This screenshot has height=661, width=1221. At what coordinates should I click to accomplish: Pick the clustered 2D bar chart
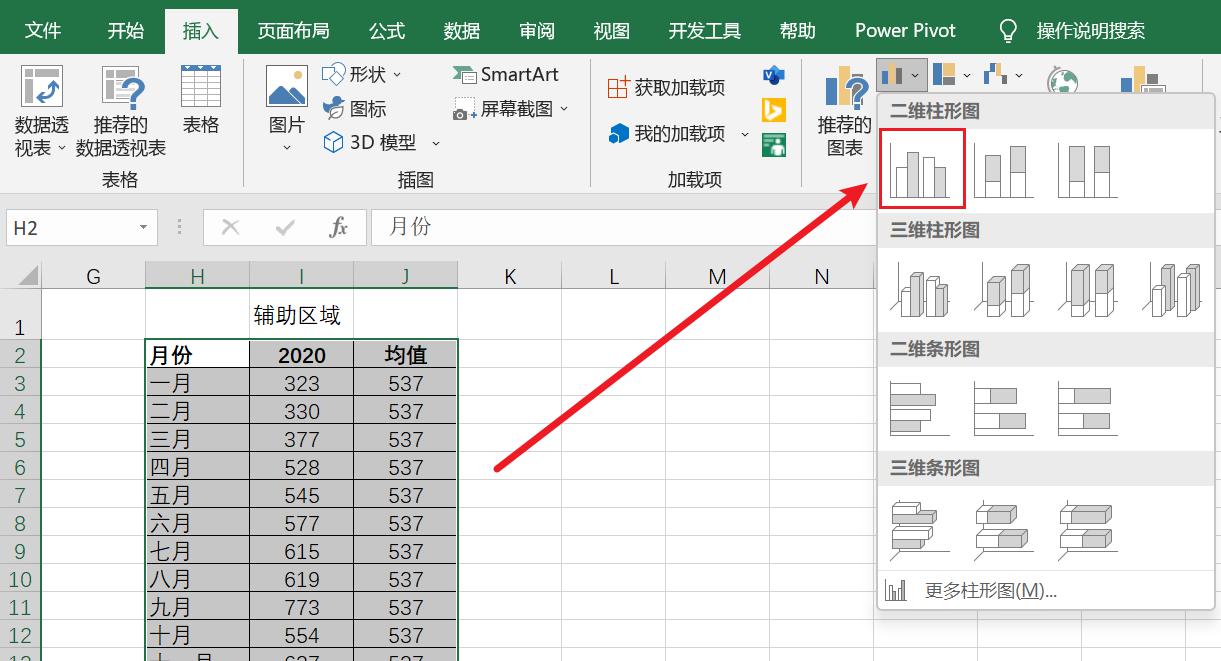tap(920, 408)
